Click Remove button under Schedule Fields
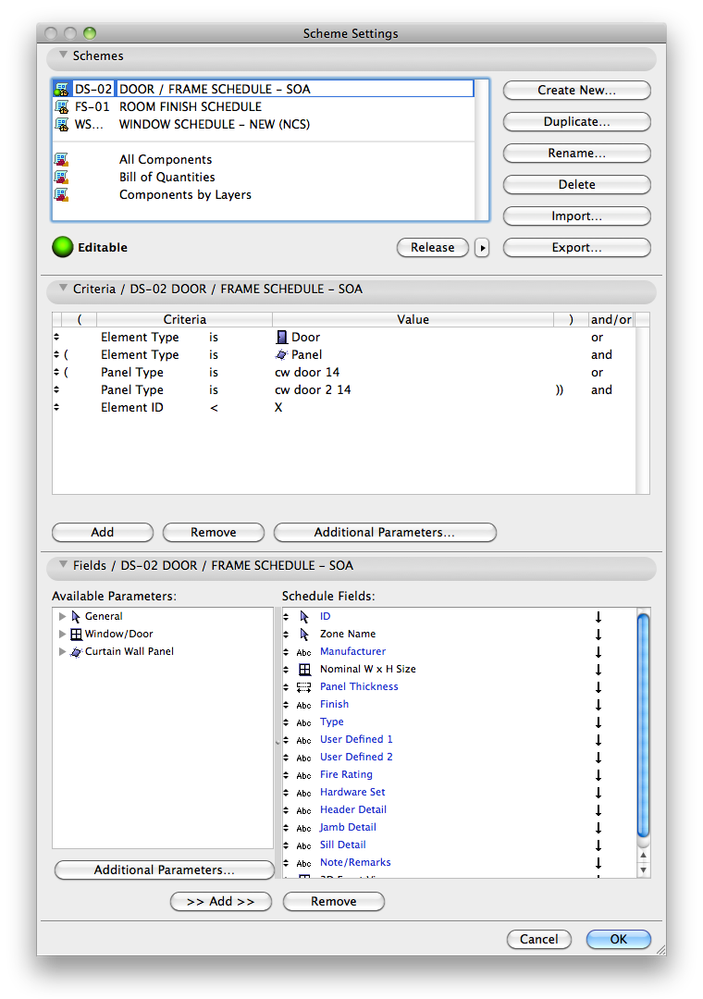Image resolution: width=703 pixels, height=999 pixels. coord(333,902)
